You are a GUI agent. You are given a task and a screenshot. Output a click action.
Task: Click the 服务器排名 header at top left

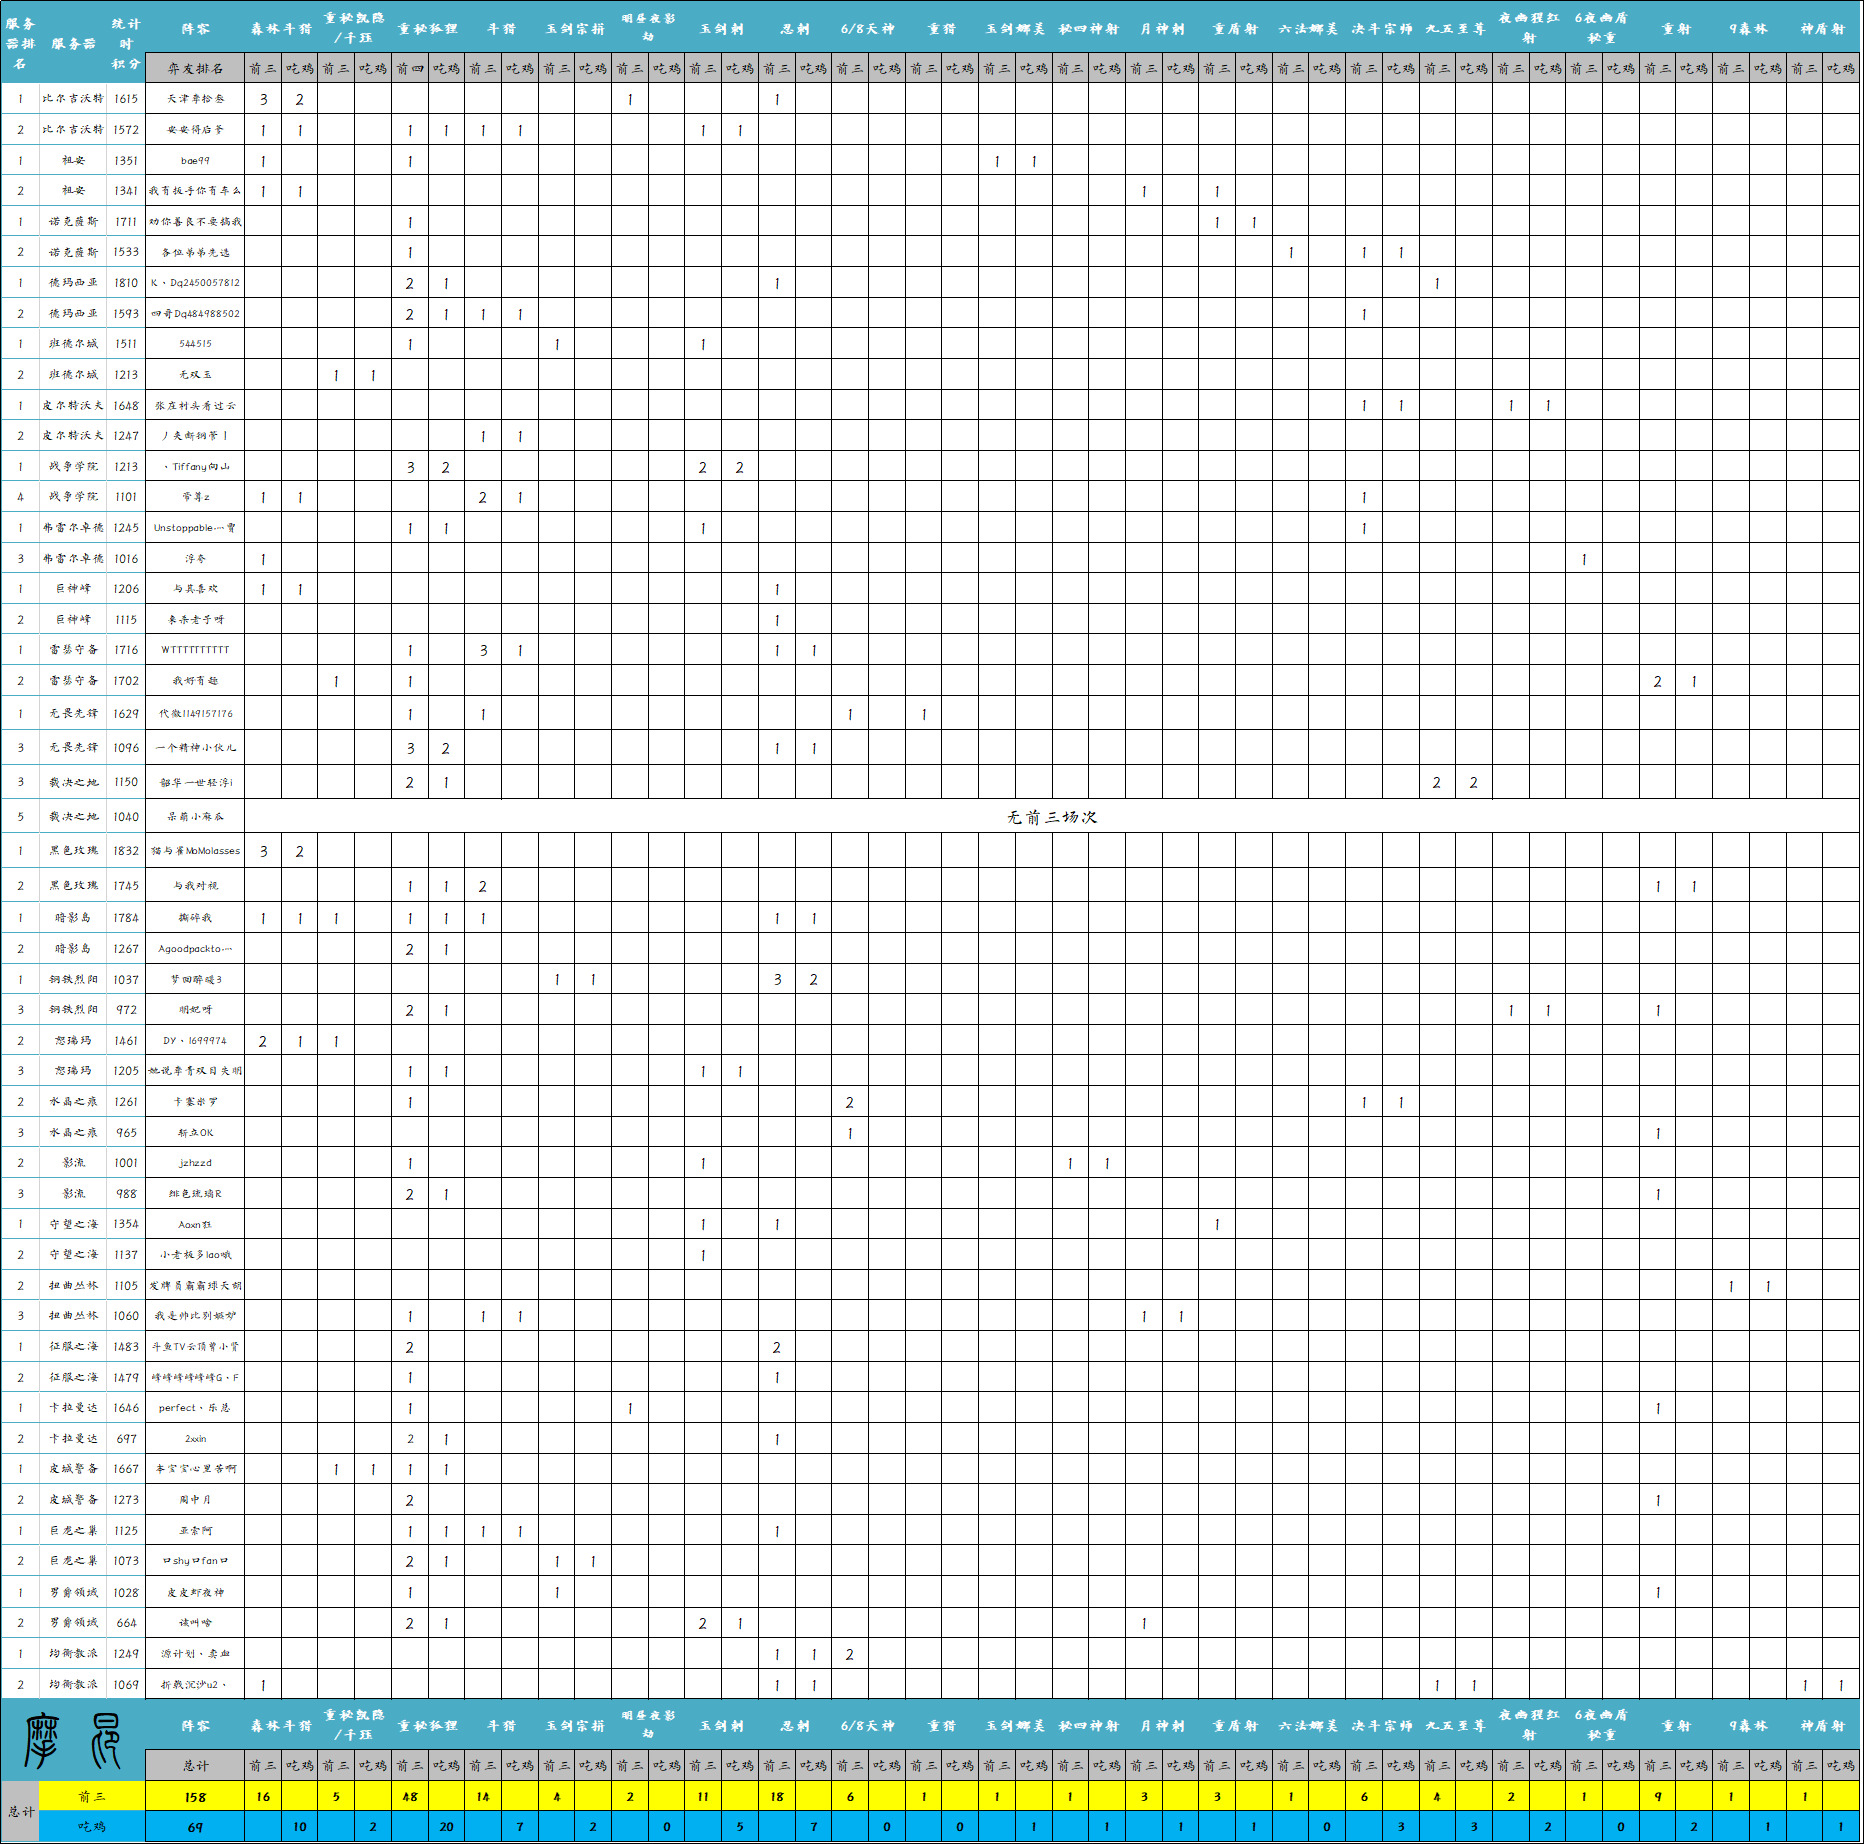[20, 43]
